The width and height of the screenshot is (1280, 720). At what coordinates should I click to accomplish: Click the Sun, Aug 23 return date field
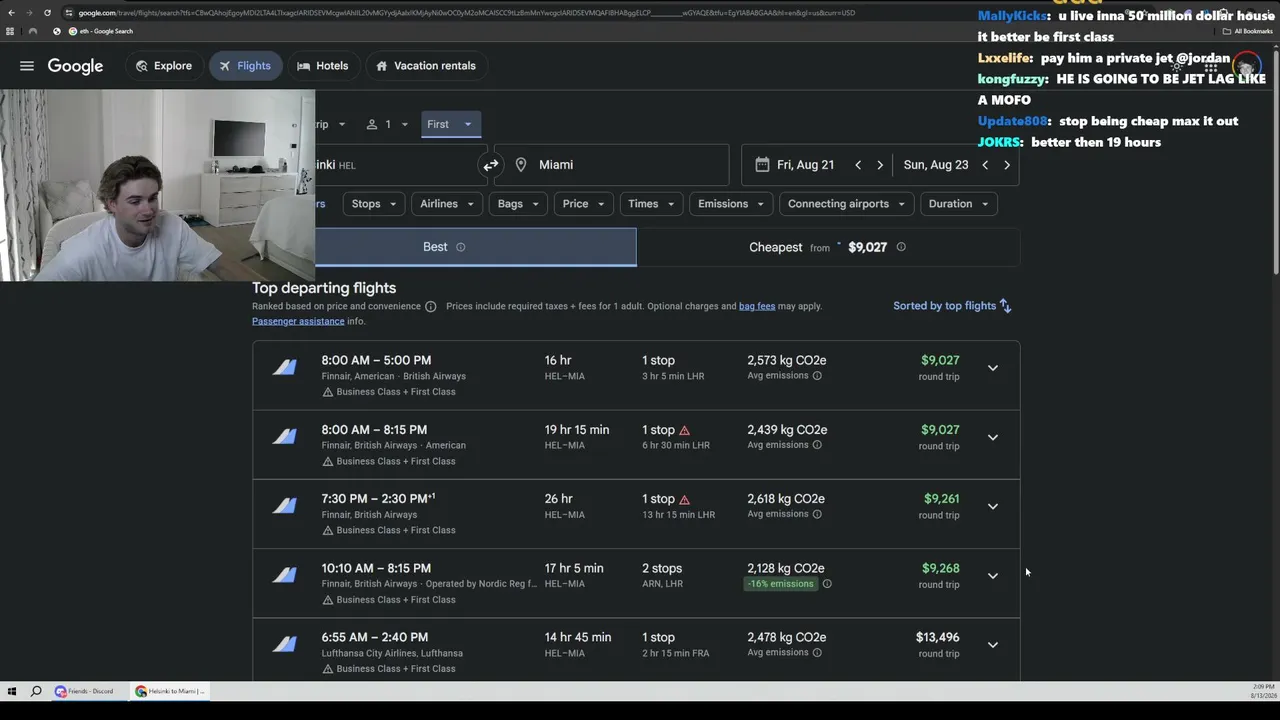click(x=935, y=165)
